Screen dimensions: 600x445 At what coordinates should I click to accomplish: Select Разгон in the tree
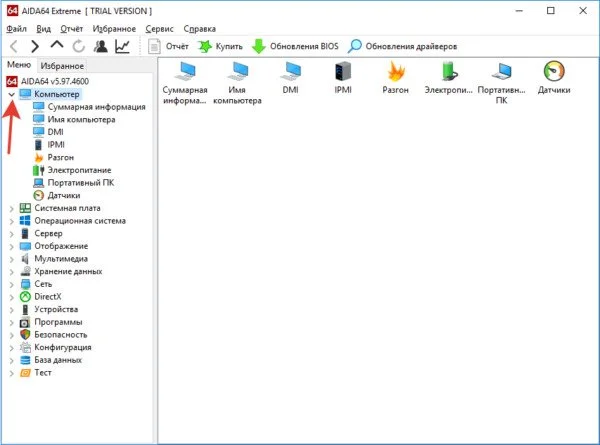tap(60, 157)
